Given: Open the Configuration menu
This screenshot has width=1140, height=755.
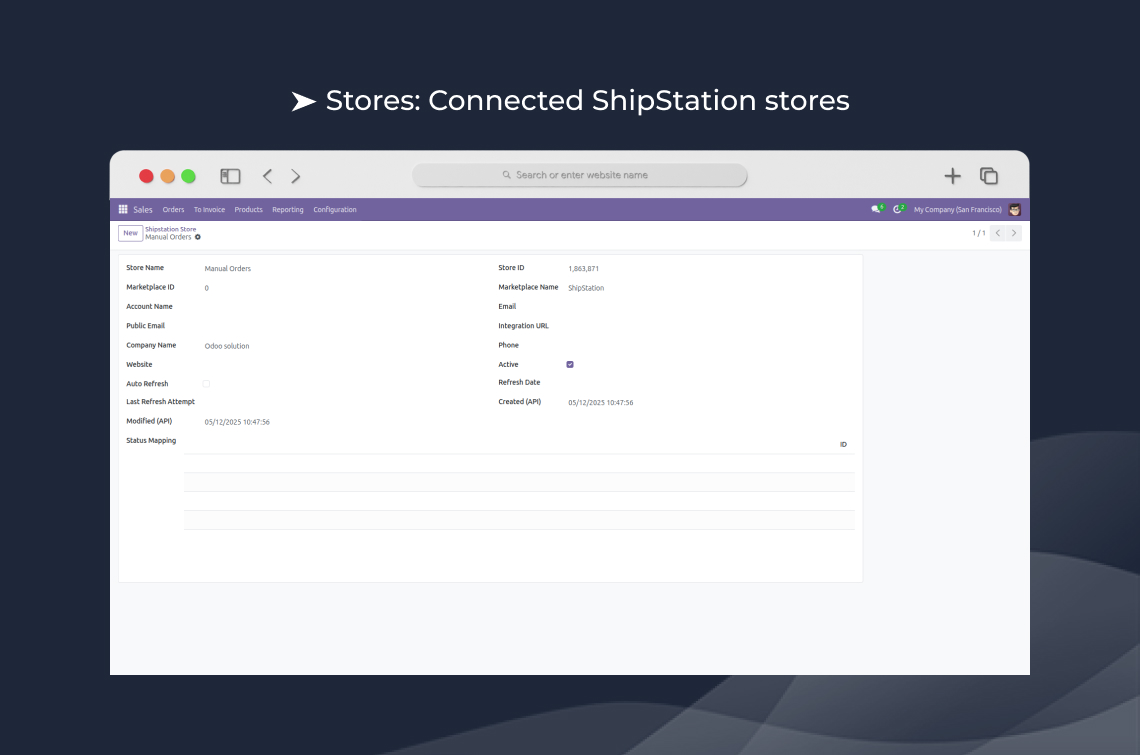Looking at the screenshot, I should tap(335, 209).
